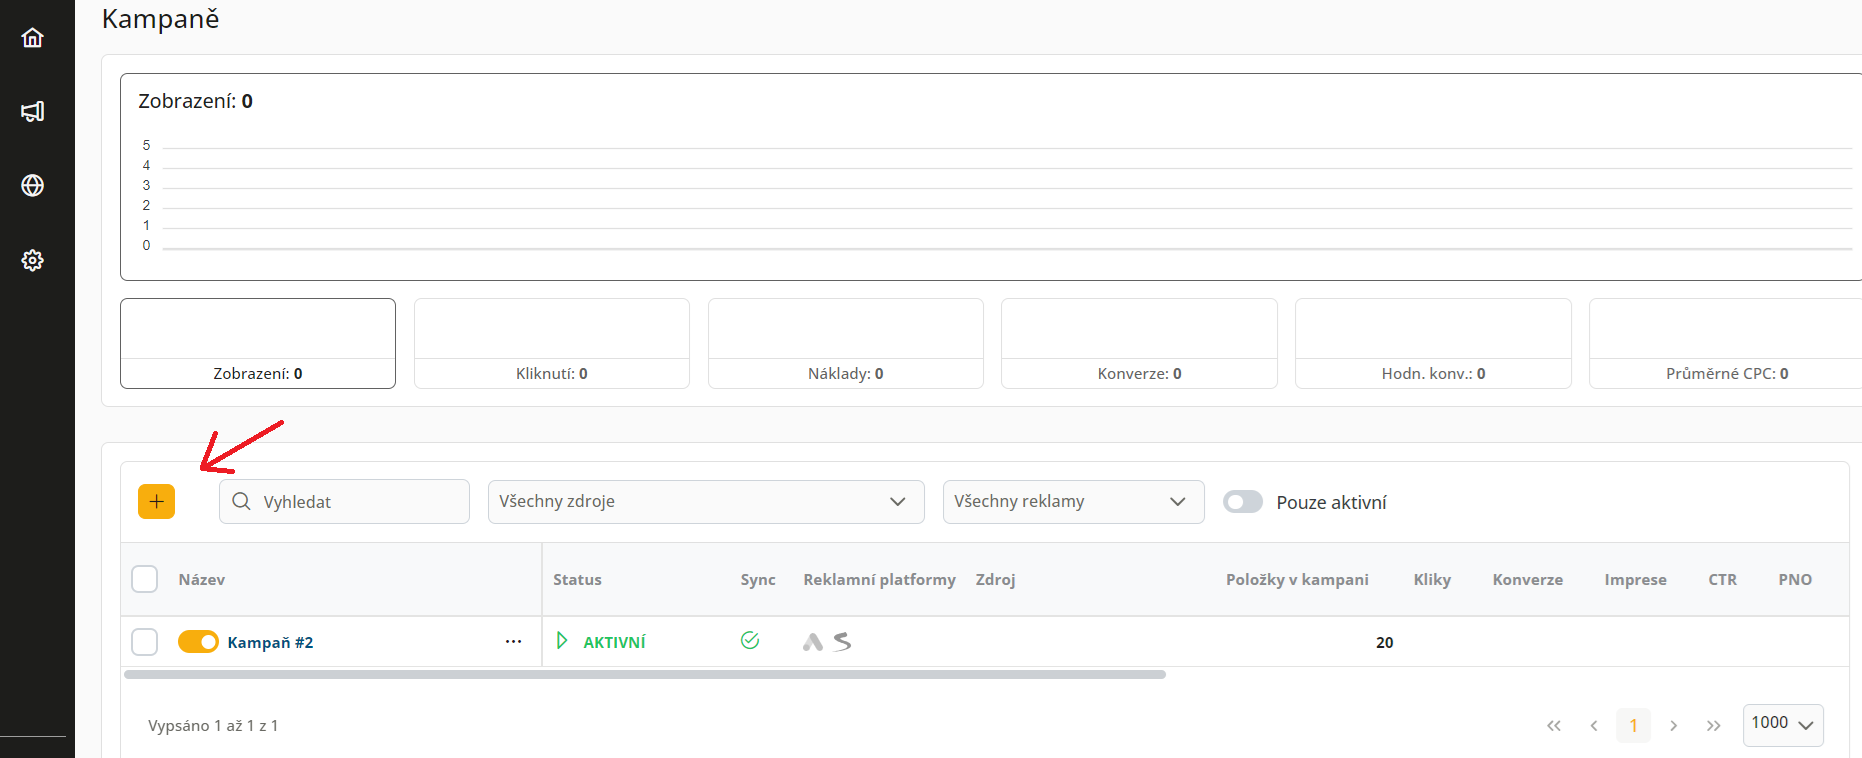Image resolution: width=1862 pixels, height=758 pixels.
Task: Enable the Pouze aktivní toggle
Action: click(x=1242, y=502)
